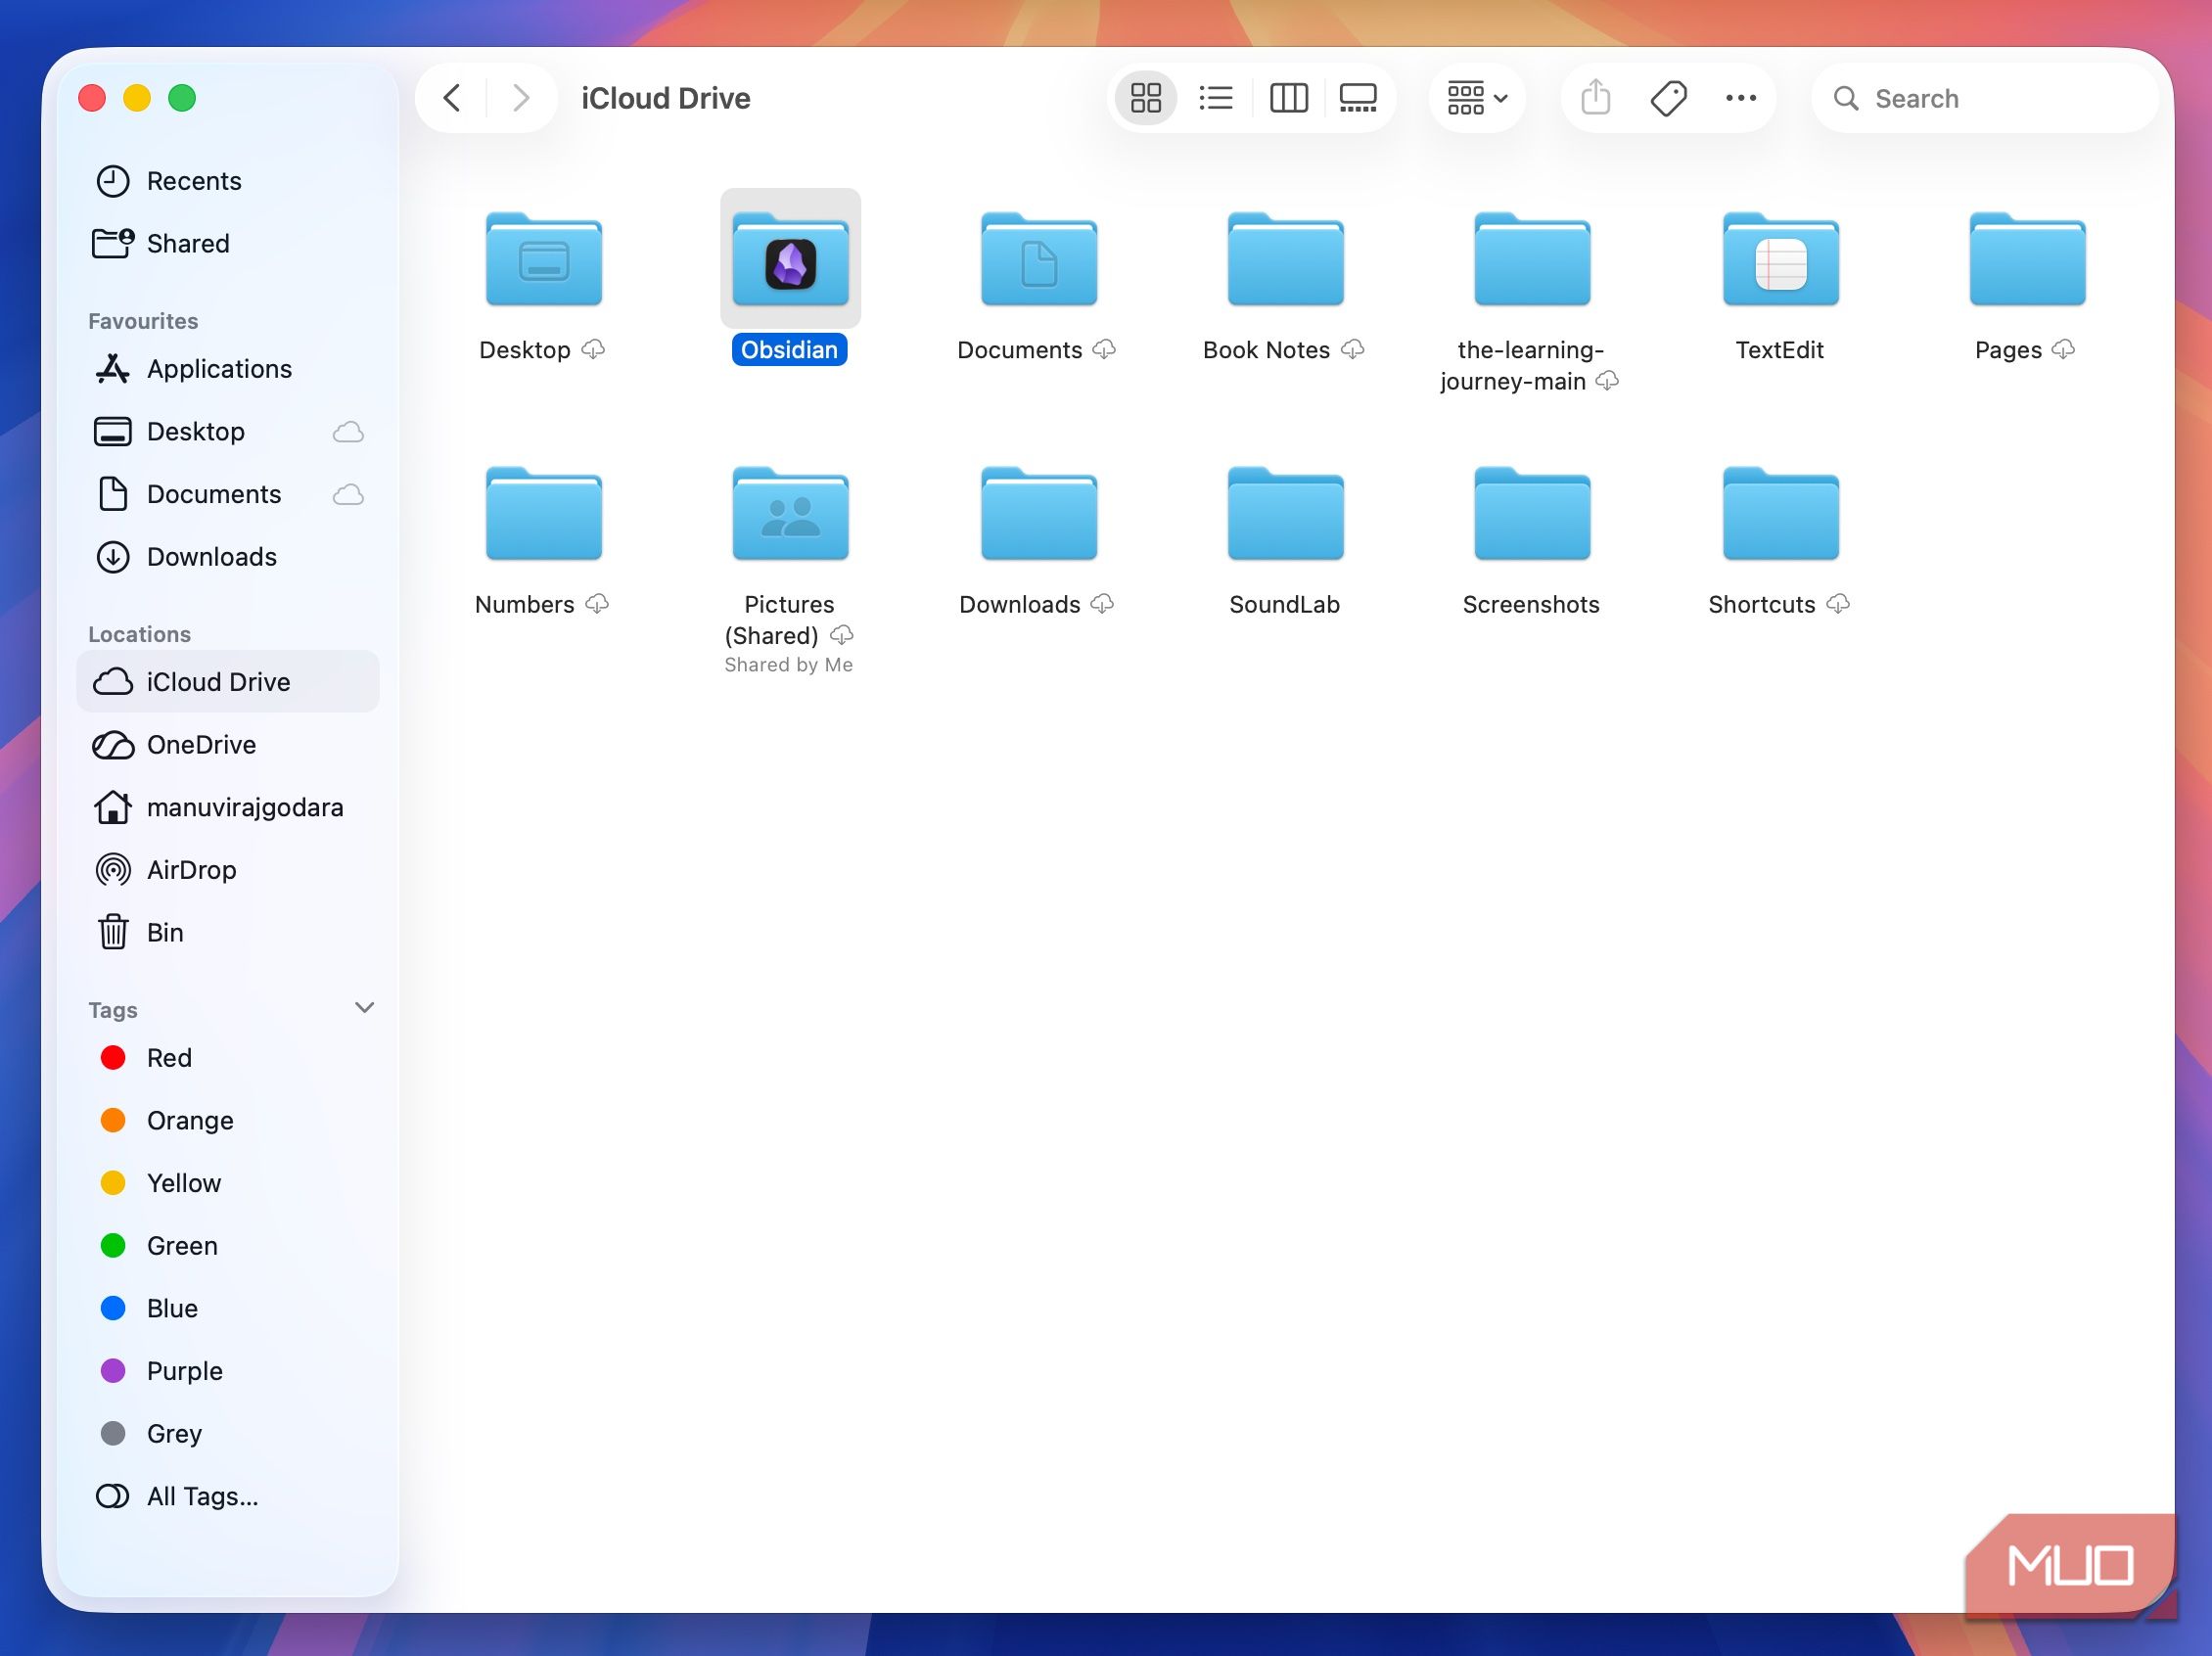Click the Obsidian folder name label
Screen dimensions: 2212x1656
point(789,350)
